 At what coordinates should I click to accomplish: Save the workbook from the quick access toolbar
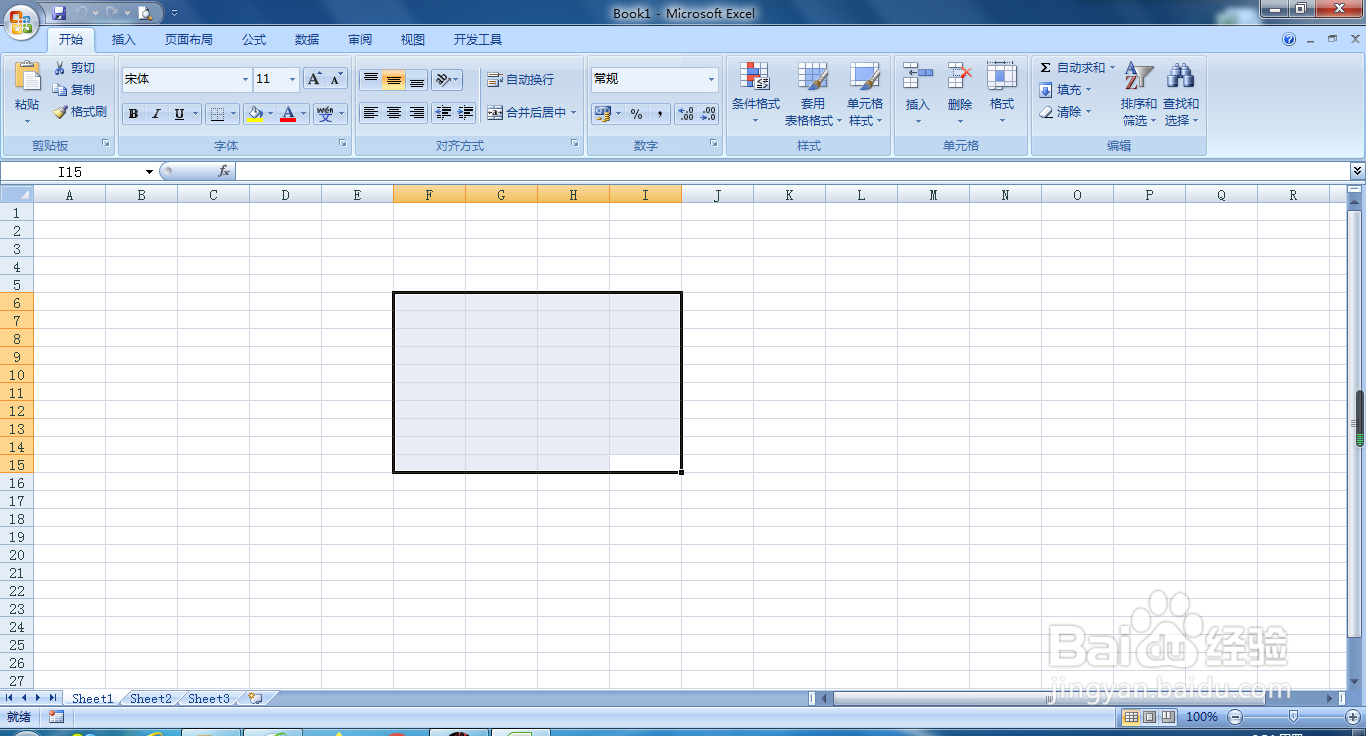point(59,13)
